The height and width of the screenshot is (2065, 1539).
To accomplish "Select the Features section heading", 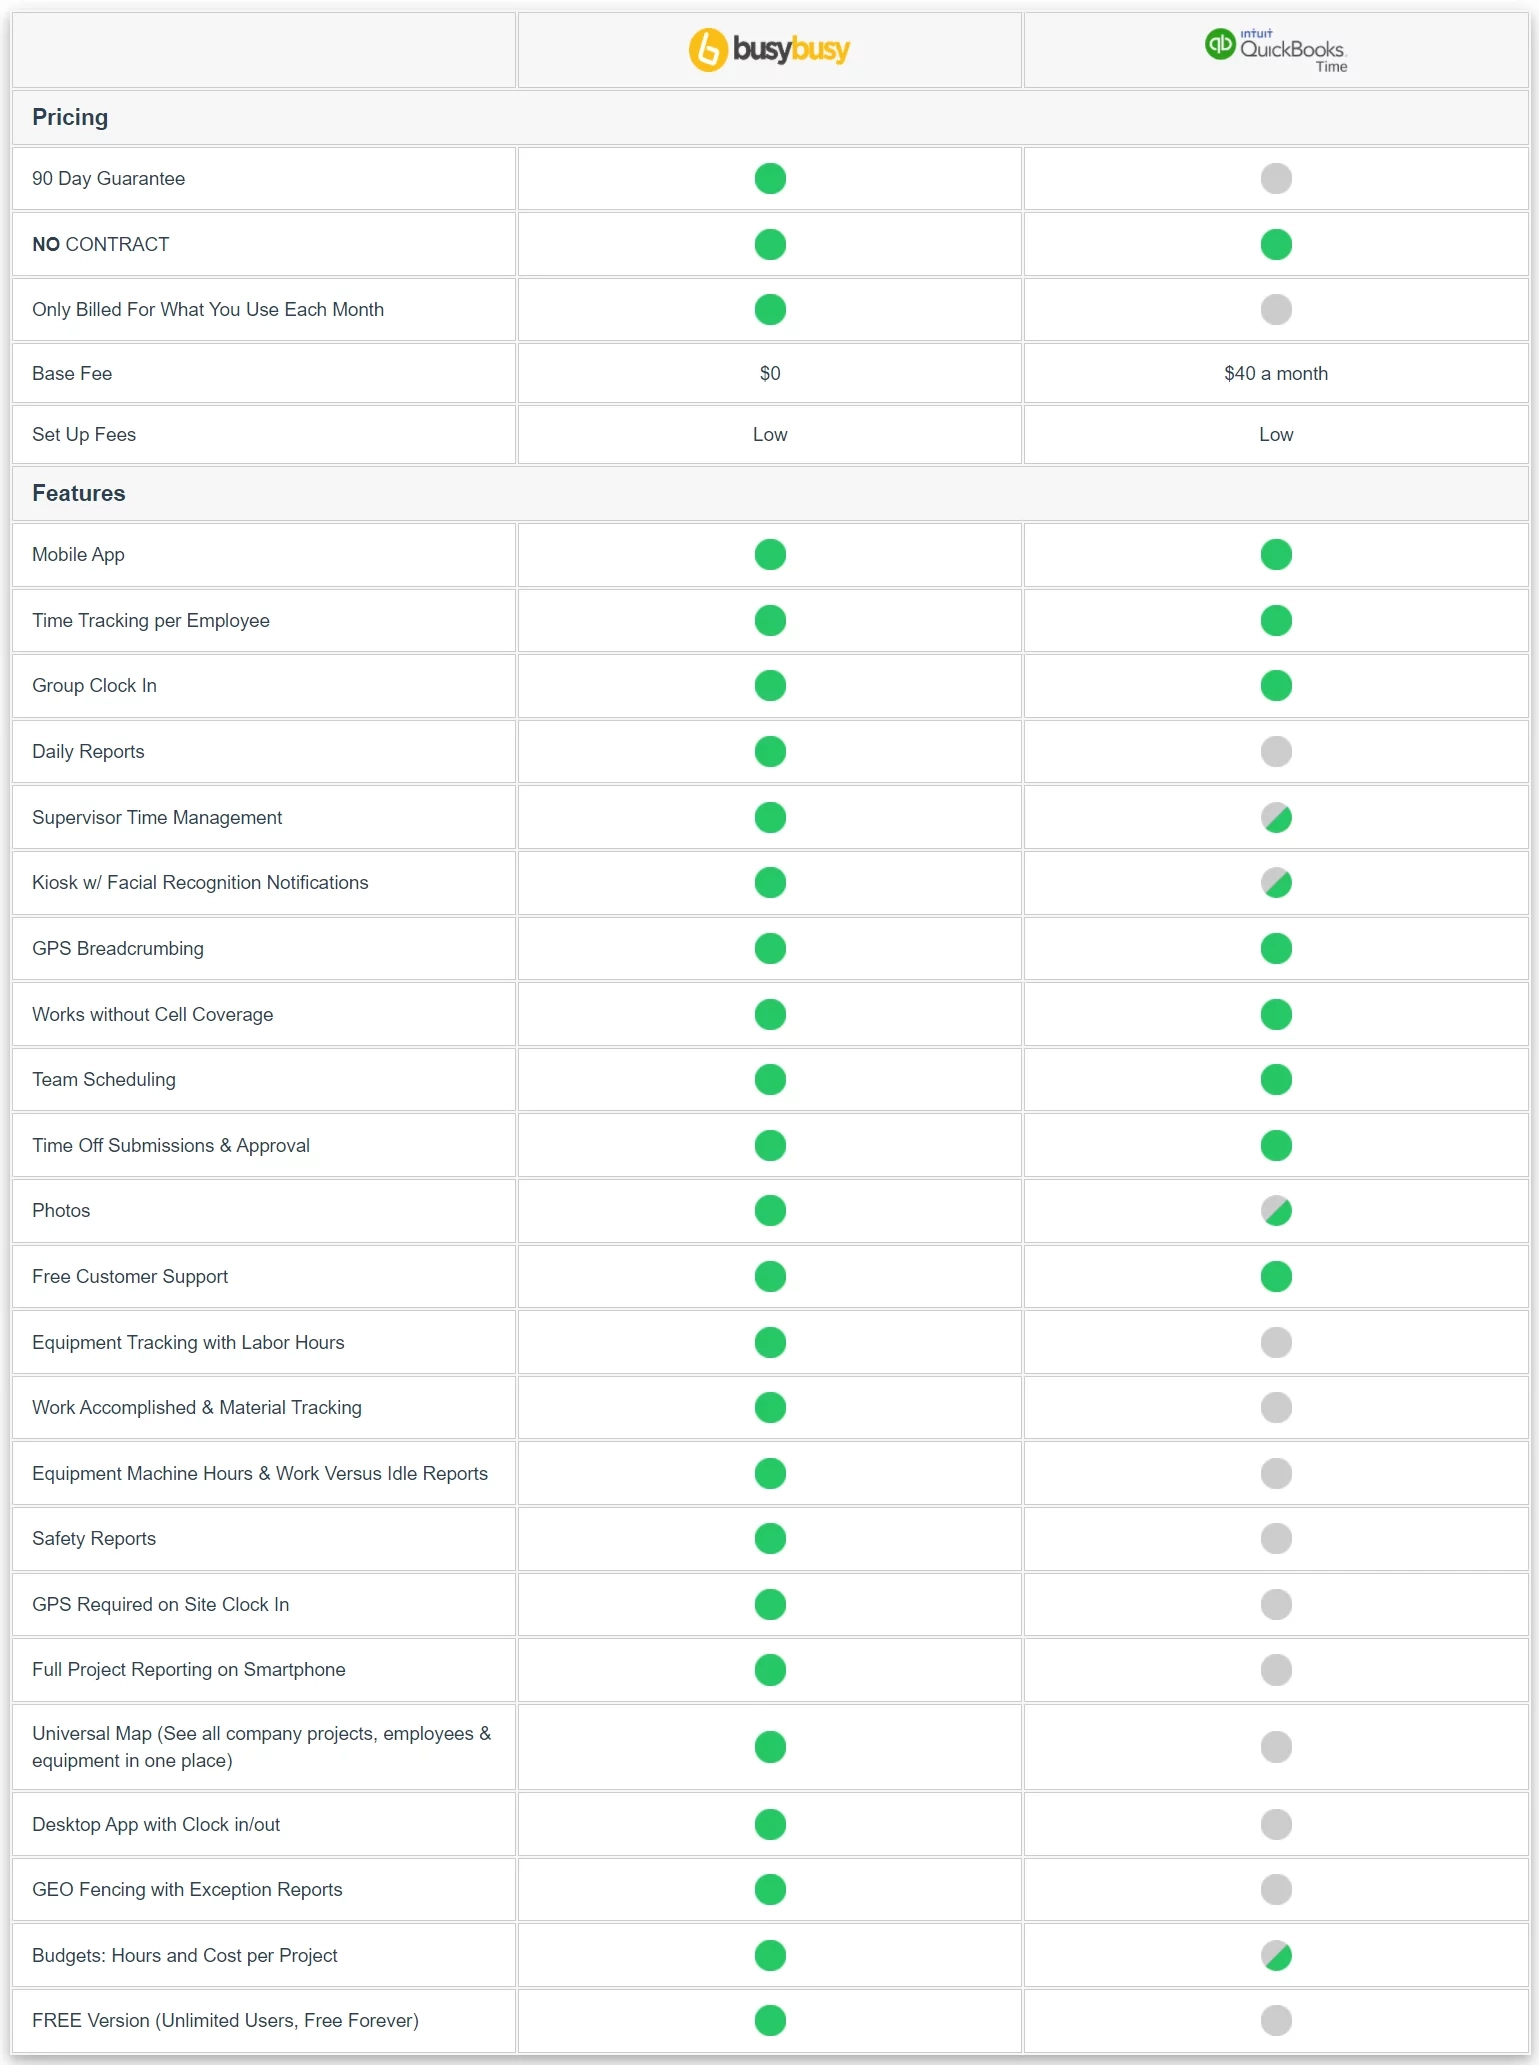I will (x=79, y=493).
